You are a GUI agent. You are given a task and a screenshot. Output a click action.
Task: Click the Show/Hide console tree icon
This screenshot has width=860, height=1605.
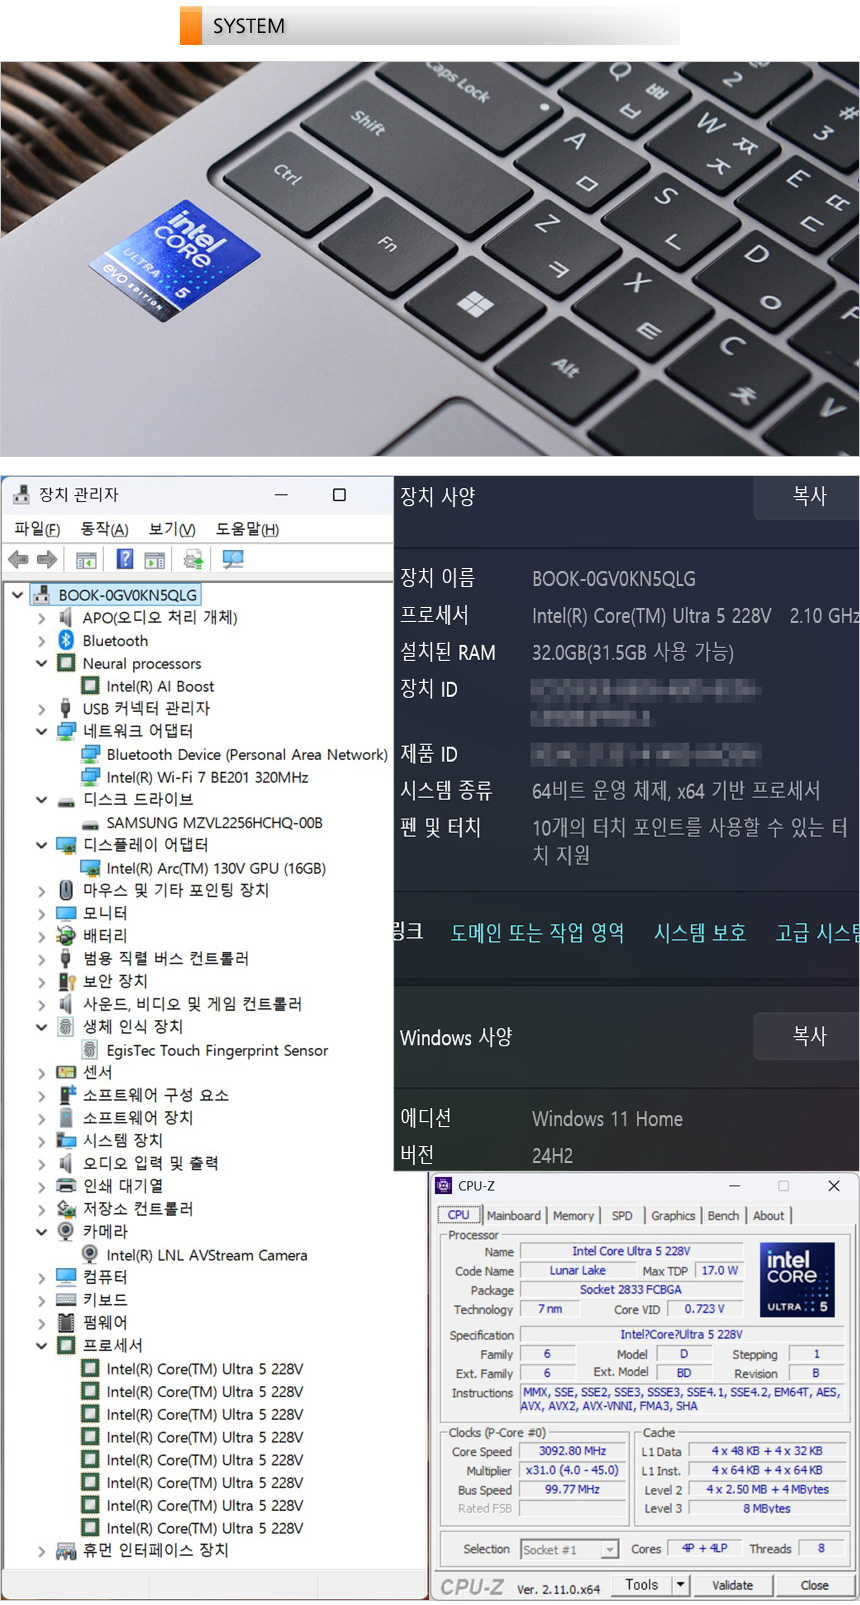pos(86,559)
